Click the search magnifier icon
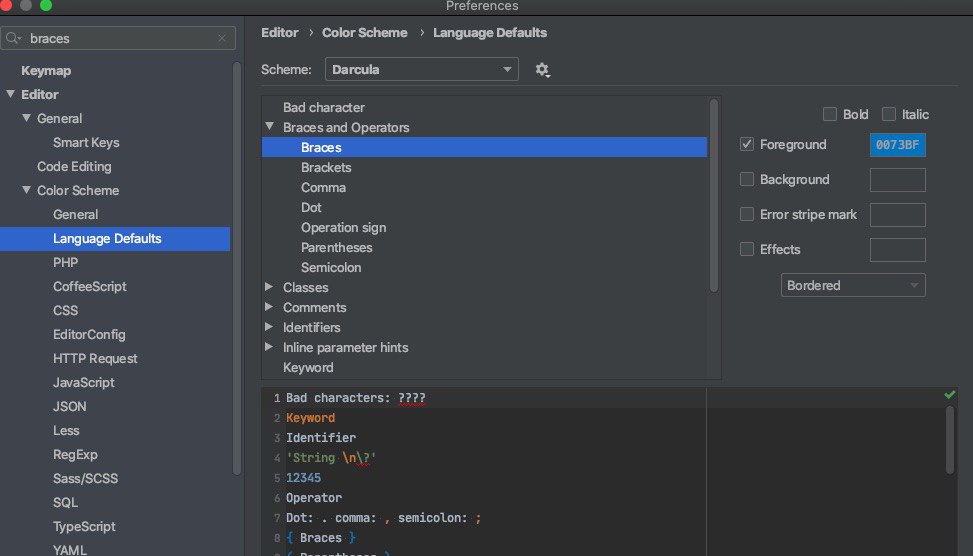The width and height of the screenshot is (973, 556). tap(15, 39)
